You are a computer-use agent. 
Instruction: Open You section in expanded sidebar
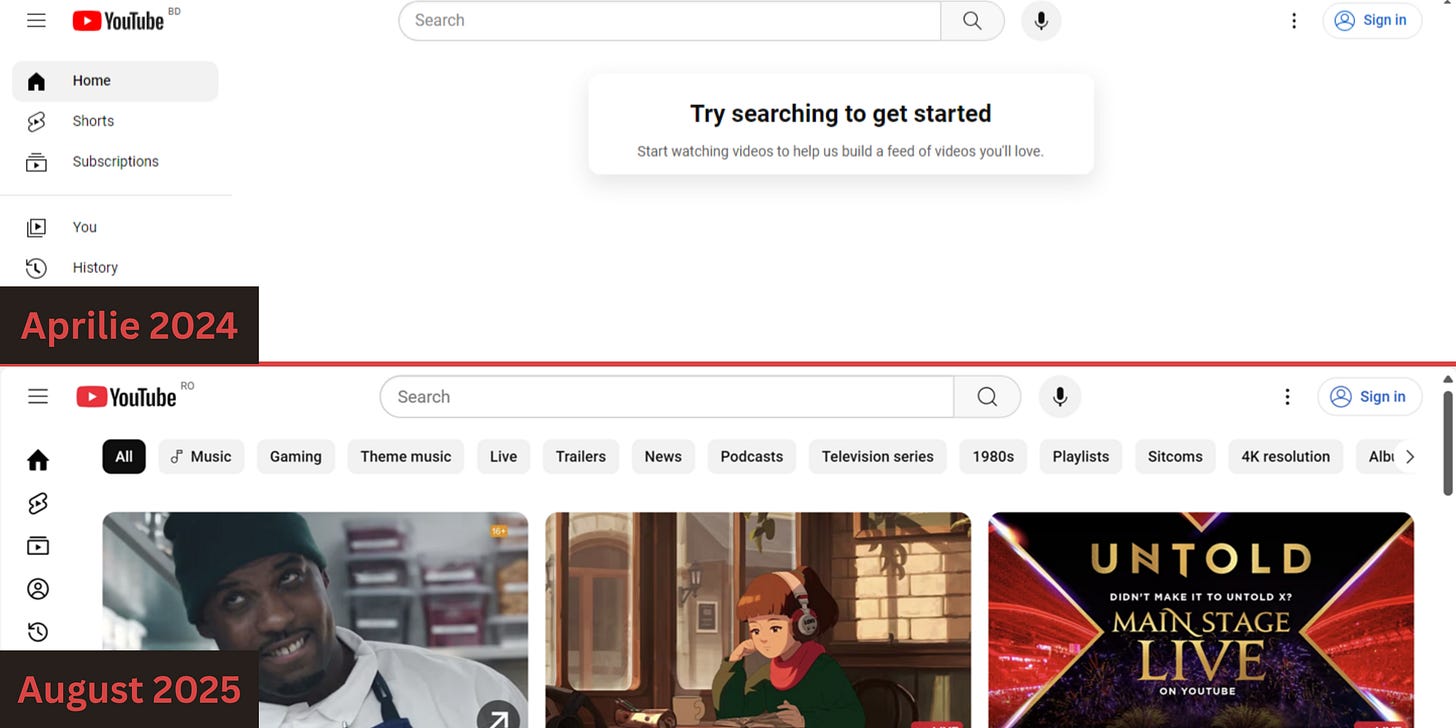tap(115, 227)
